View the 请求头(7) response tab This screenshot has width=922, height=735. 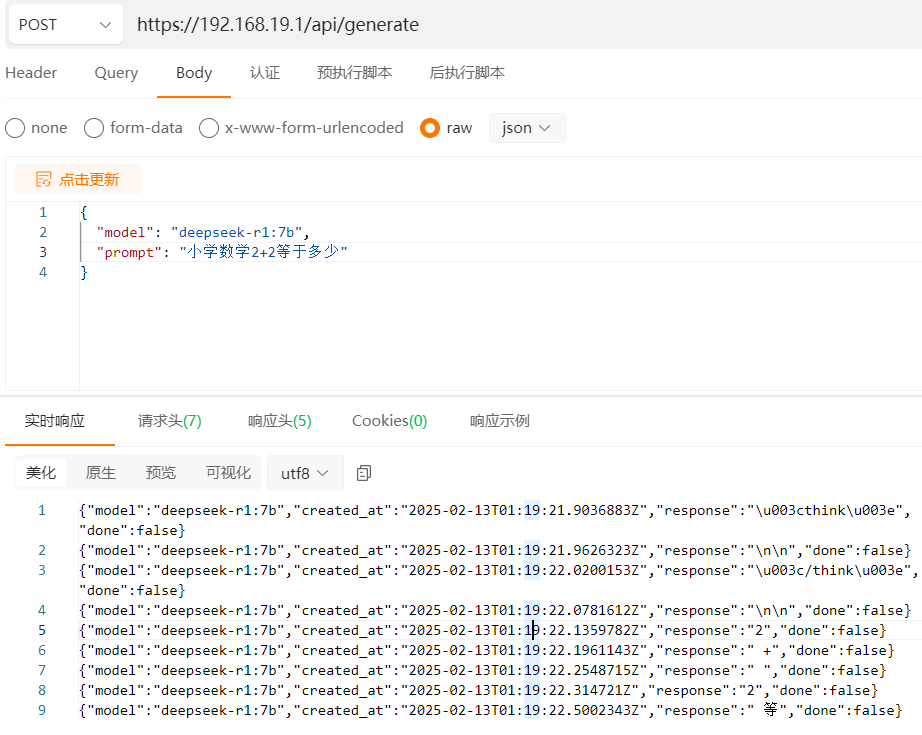169,421
